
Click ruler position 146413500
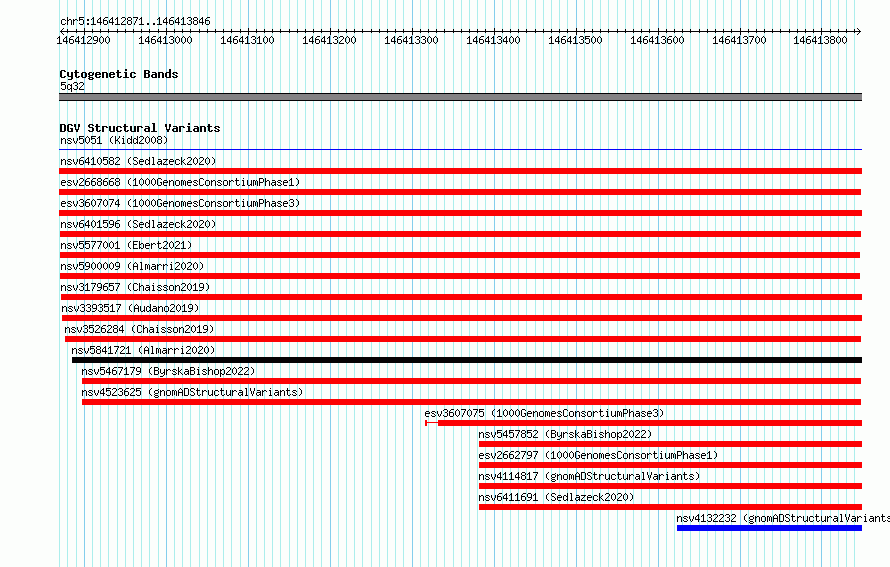point(575,40)
